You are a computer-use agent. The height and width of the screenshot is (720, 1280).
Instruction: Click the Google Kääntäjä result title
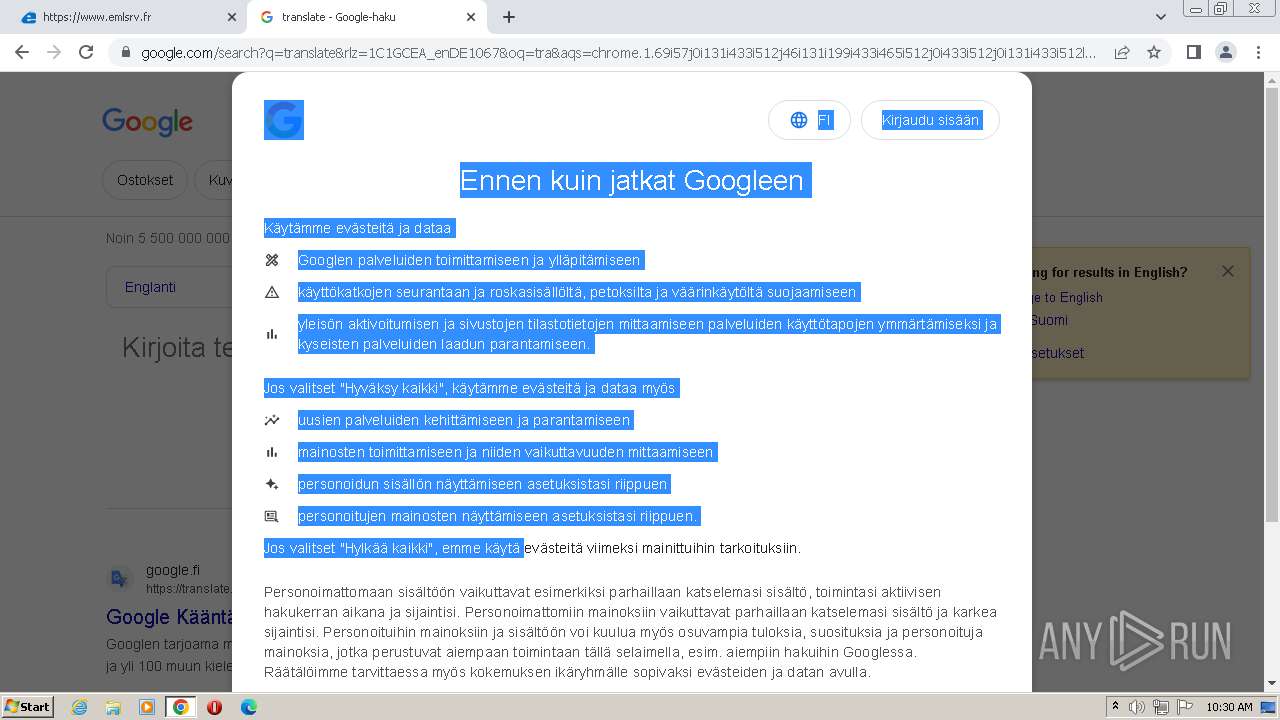169,617
